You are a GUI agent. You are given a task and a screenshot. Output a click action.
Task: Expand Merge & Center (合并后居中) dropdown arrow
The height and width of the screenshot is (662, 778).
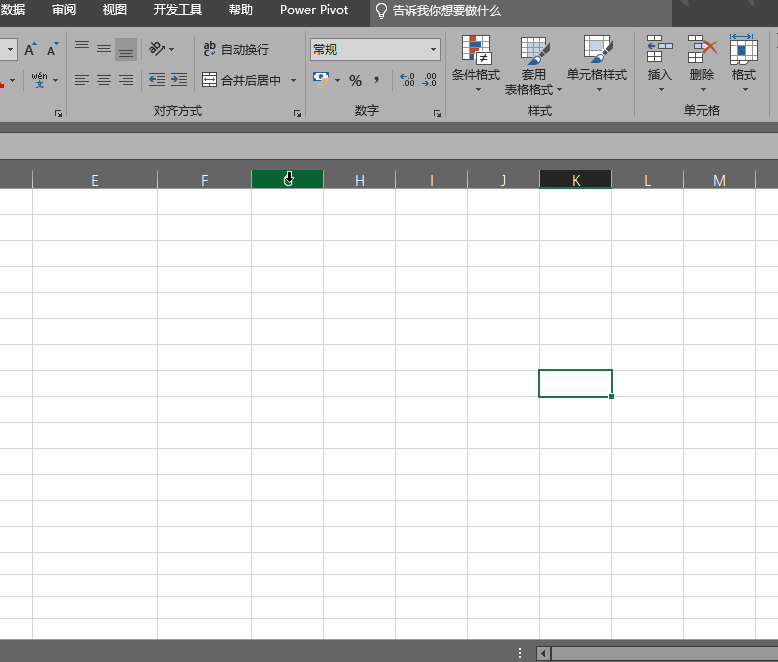(x=293, y=80)
